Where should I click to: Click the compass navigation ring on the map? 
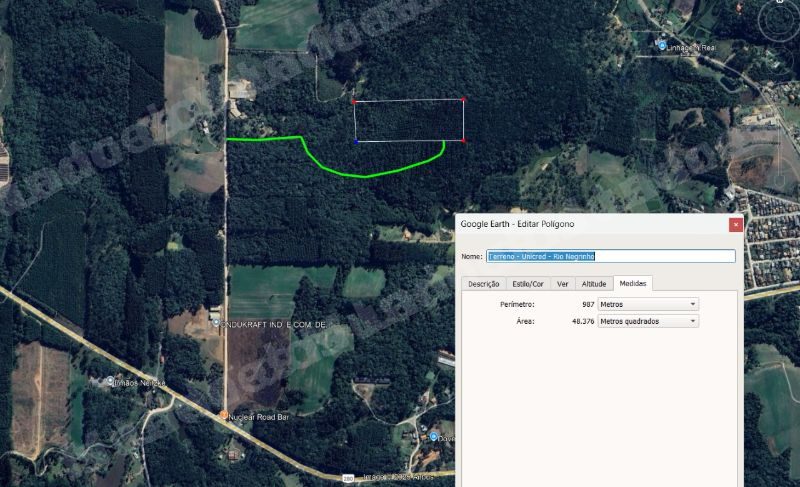tap(779, 20)
